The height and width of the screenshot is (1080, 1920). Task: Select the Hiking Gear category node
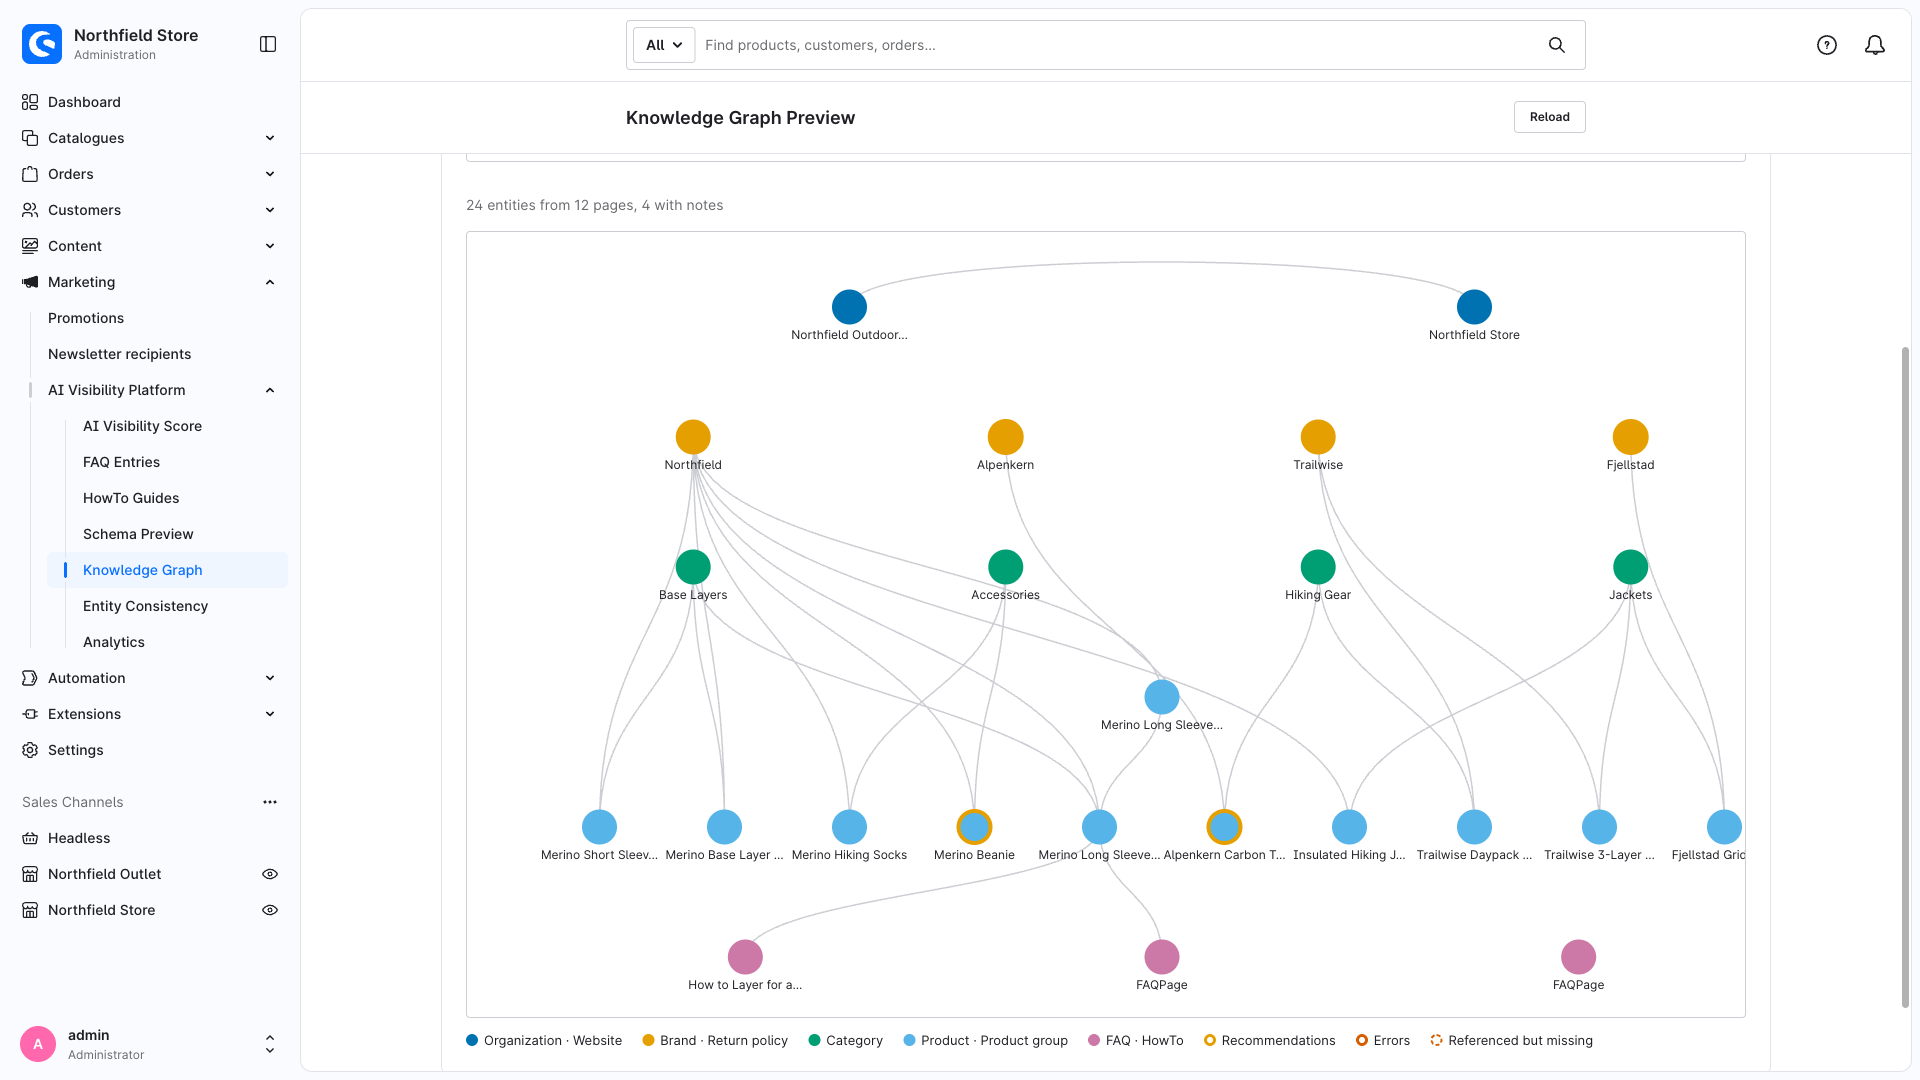(1318, 567)
